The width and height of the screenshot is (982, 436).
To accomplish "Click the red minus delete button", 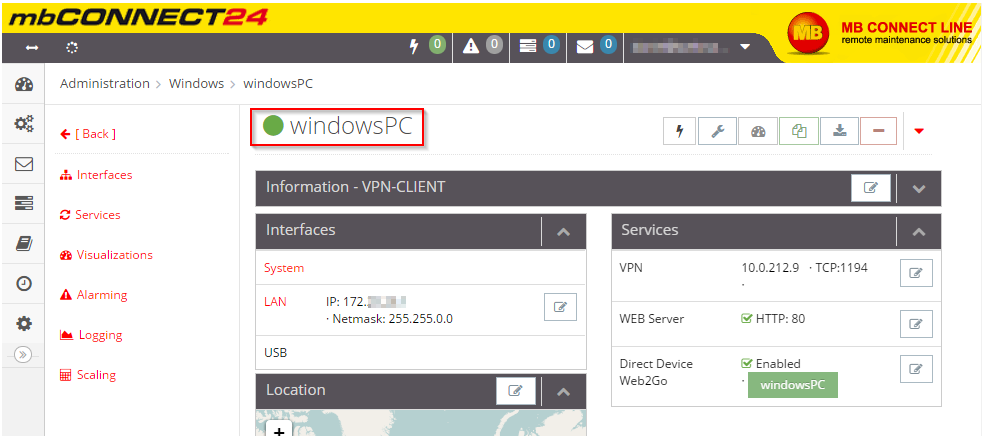I will (x=879, y=131).
